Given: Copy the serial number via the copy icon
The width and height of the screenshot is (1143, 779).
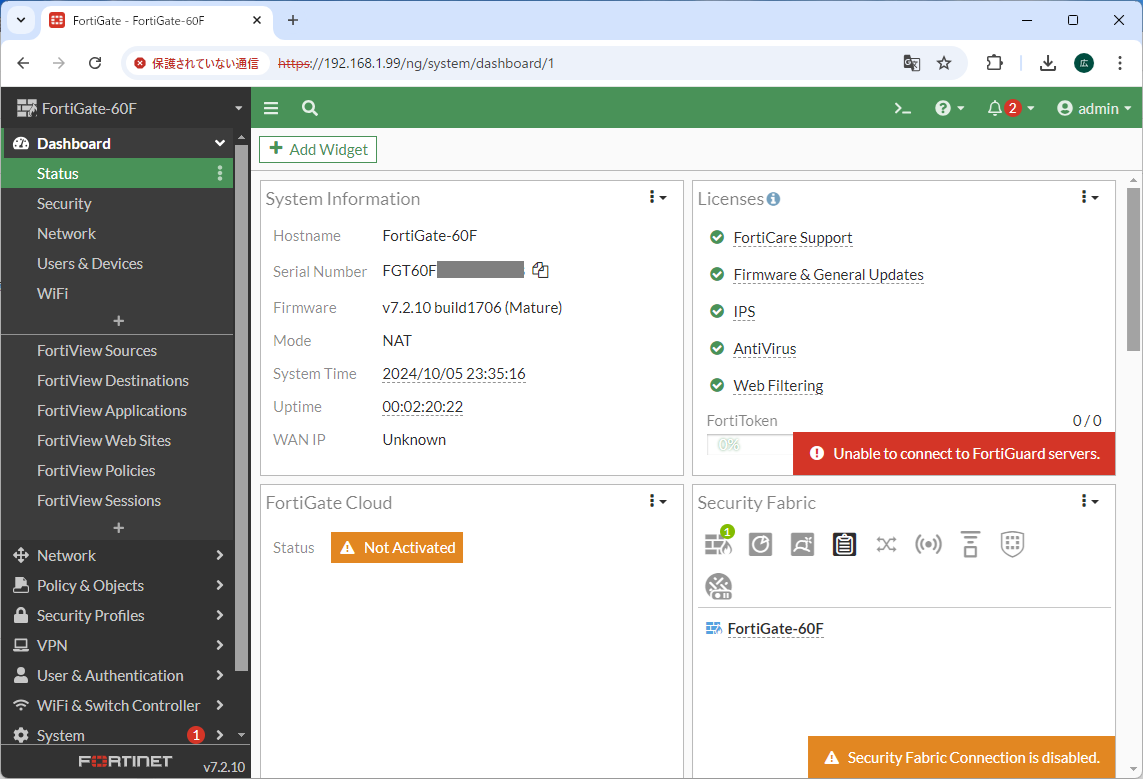Looking at the screenshot, I should (x=540, y=270).
